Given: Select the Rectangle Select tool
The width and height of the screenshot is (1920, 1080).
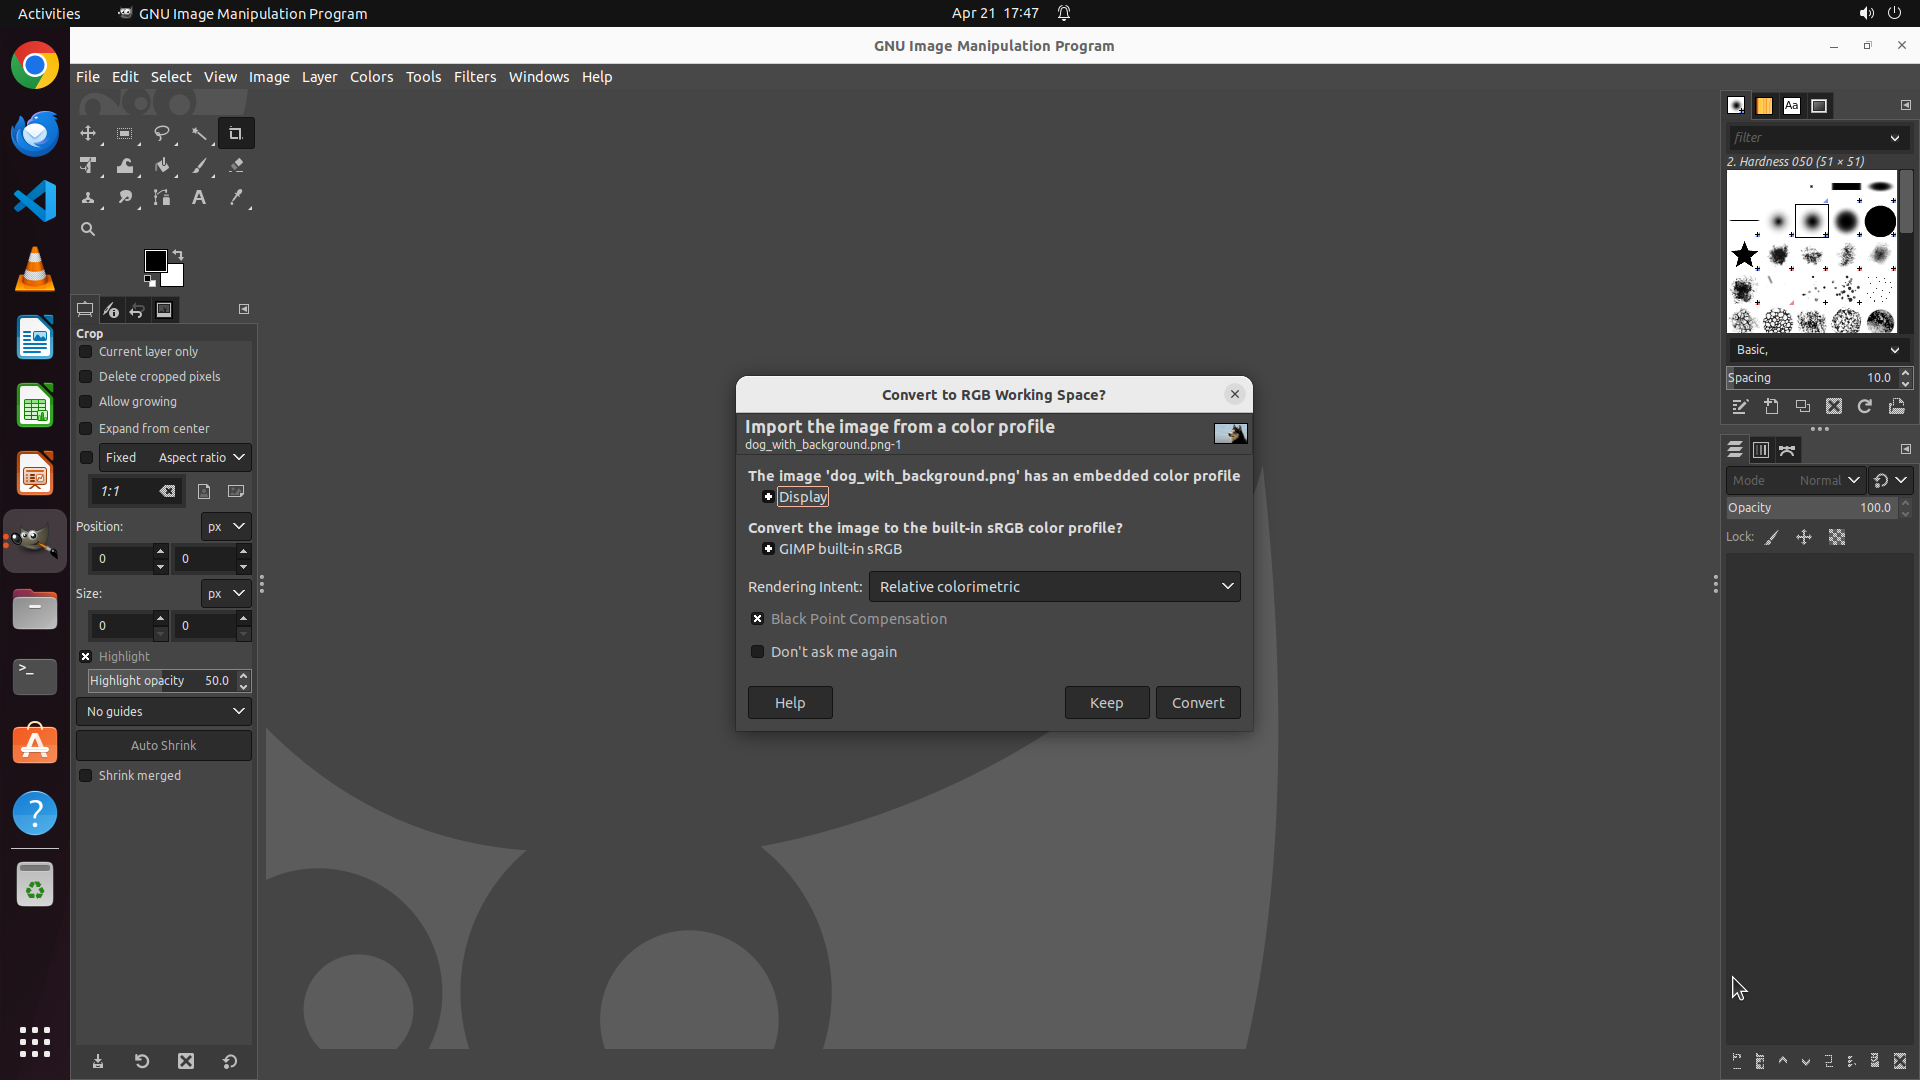Looking at the screenshot, I should coord(125,133).
